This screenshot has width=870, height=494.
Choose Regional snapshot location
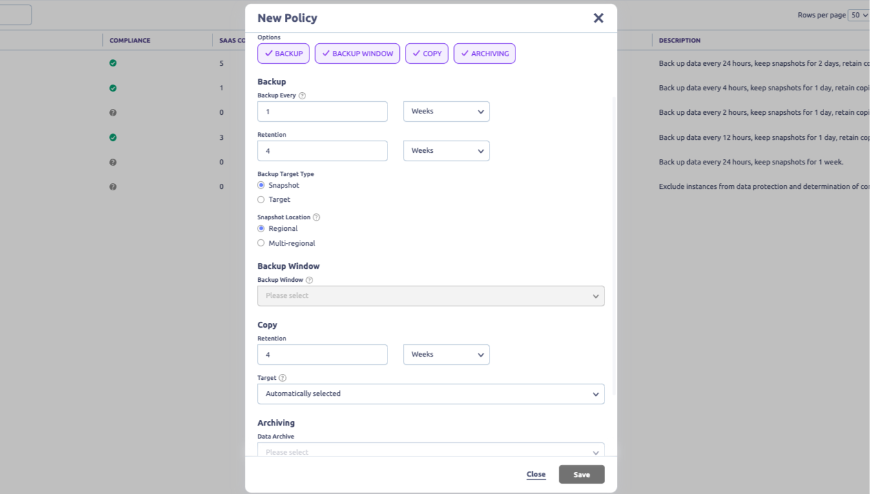[x=262, y=228]
